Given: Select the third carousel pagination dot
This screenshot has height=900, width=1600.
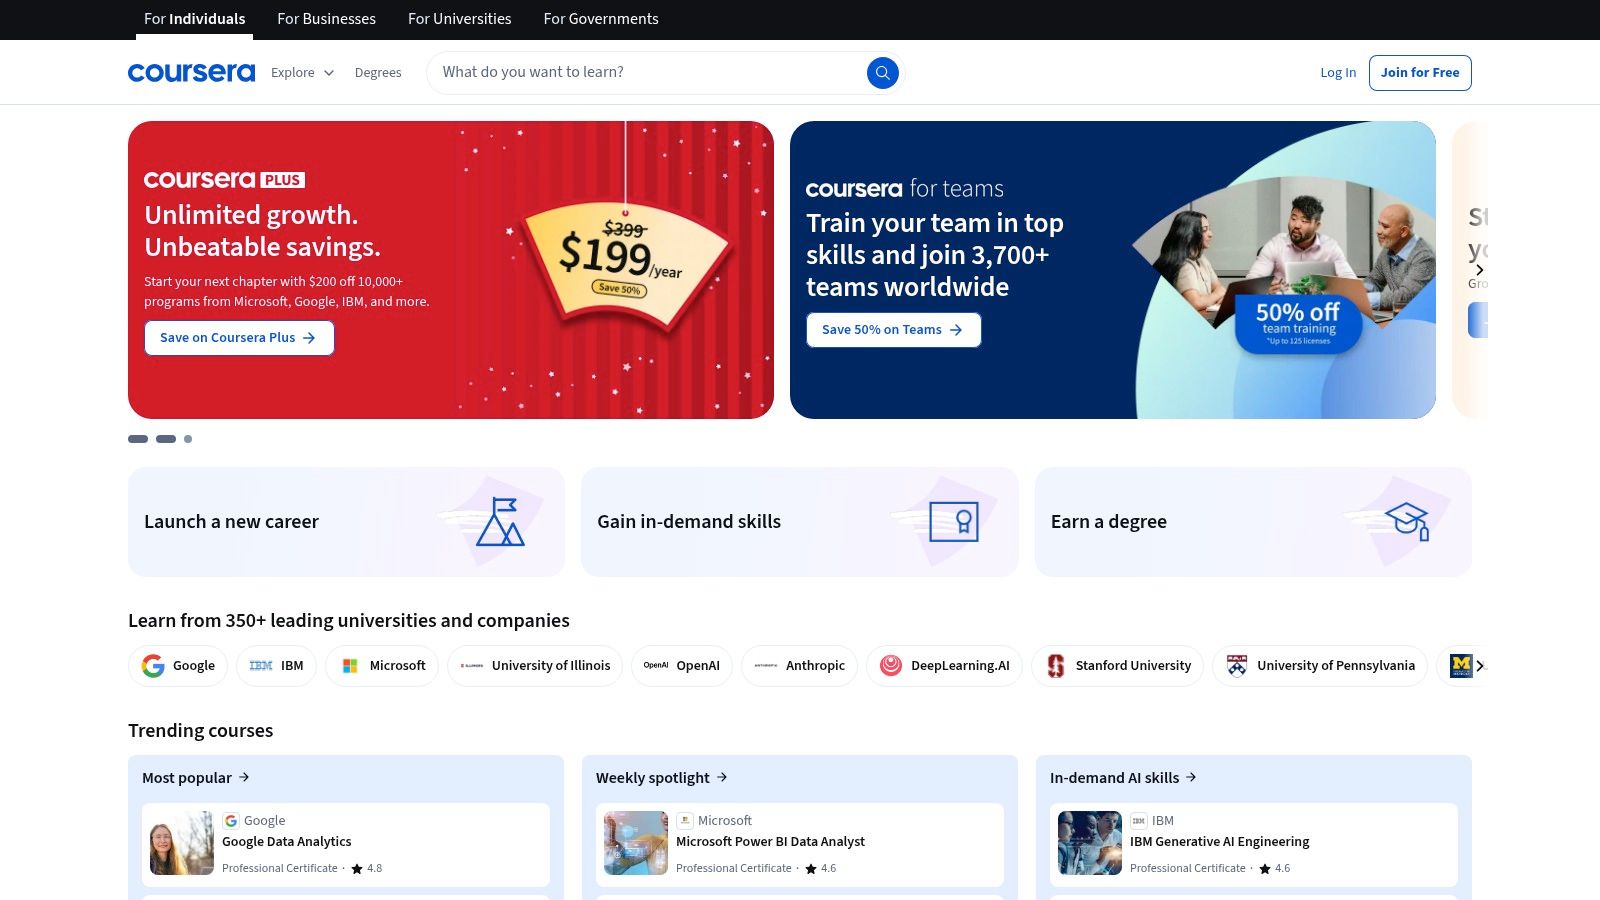Looking at the screenshot, I should pos(187,439).
